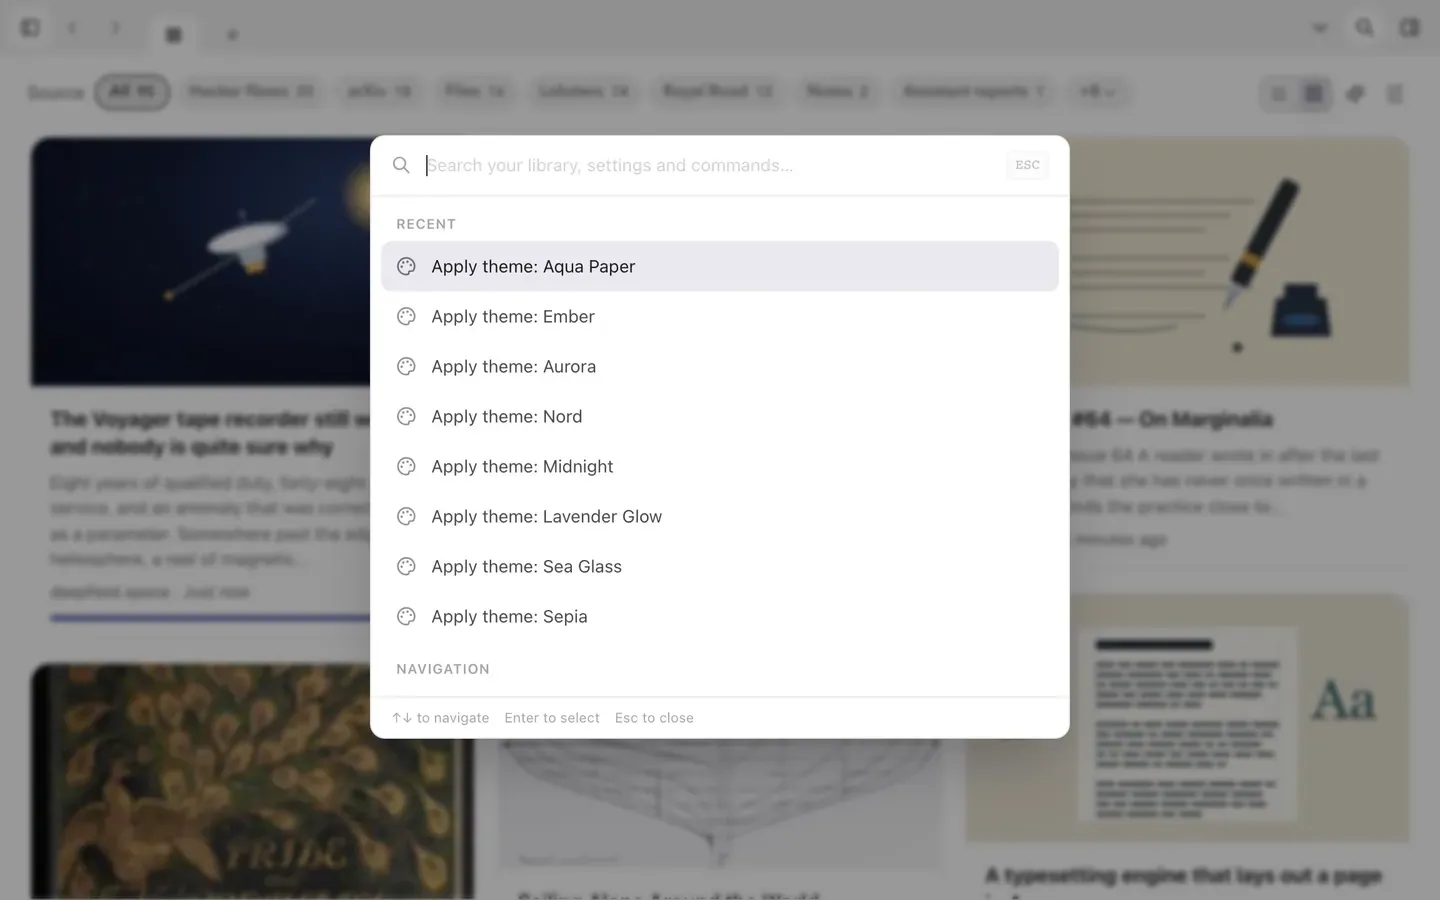Viewport: 1440px width, 900px height.
Task: Open the Voyager spacecraft article thumbnail
Action: click(200, 261)
